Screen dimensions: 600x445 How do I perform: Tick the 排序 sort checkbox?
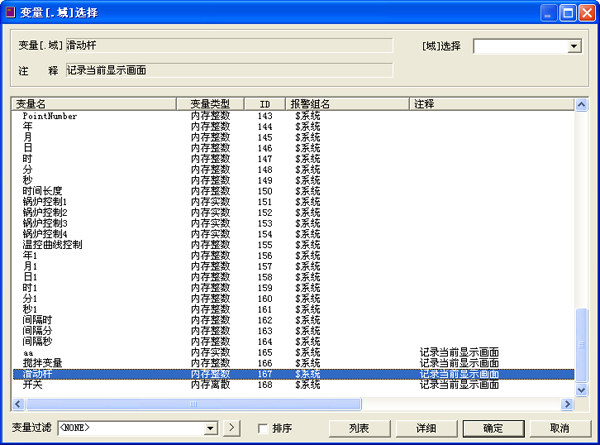click(262, 428)
